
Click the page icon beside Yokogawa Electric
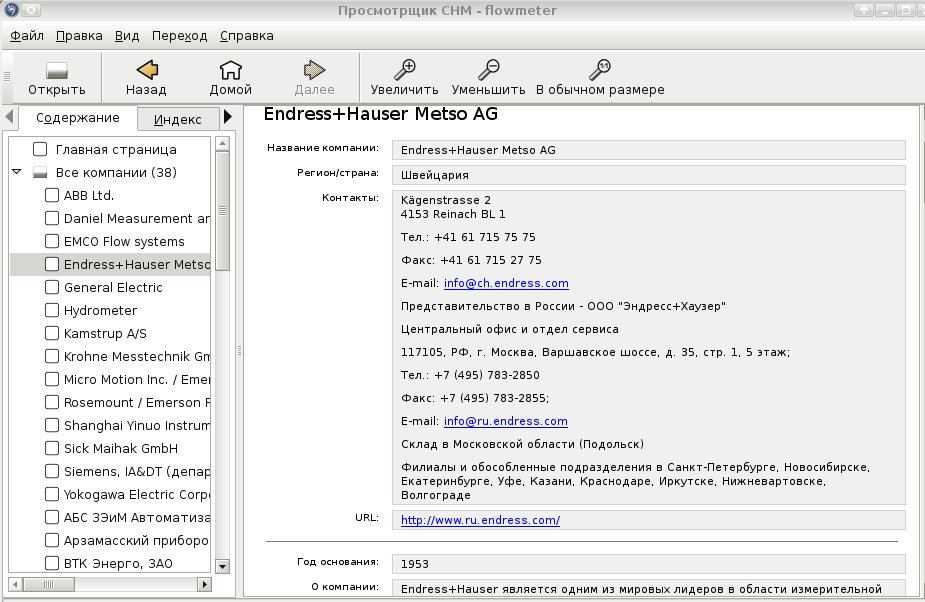click(52, 495)
